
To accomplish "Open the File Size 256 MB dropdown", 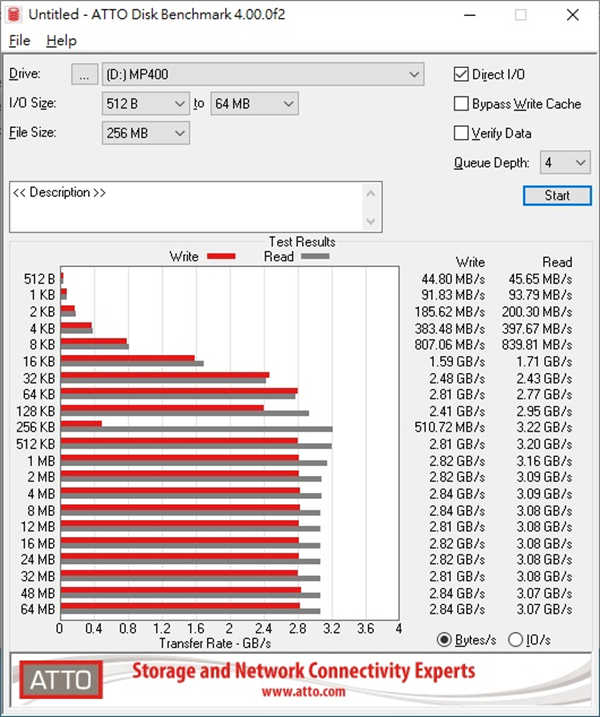I will click(145, 133).
